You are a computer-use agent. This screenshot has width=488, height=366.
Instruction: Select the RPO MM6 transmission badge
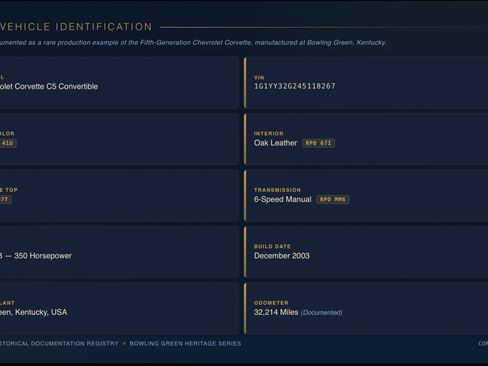333,199
